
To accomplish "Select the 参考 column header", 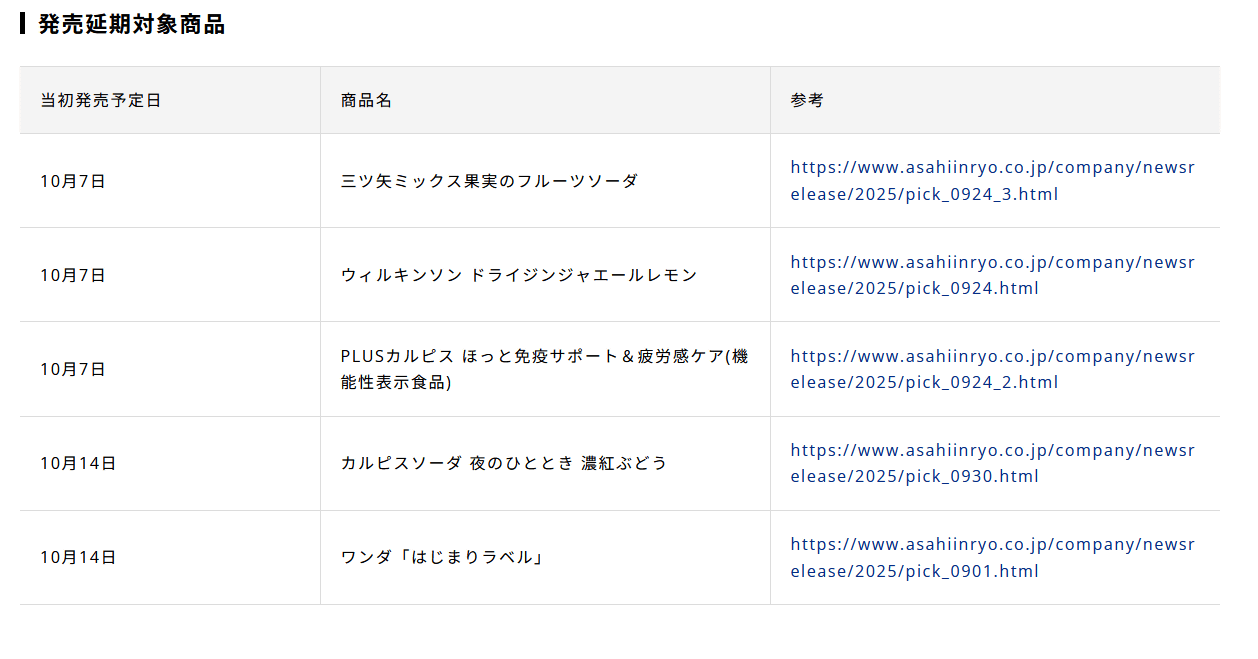I will (807, 100).
